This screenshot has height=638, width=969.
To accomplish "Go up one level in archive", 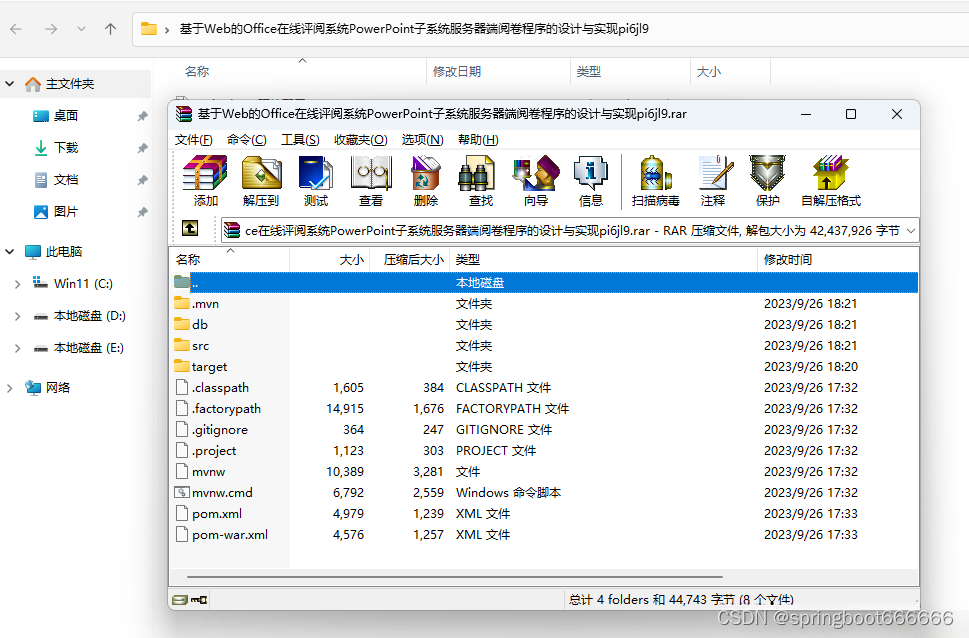I will (190, 229).
